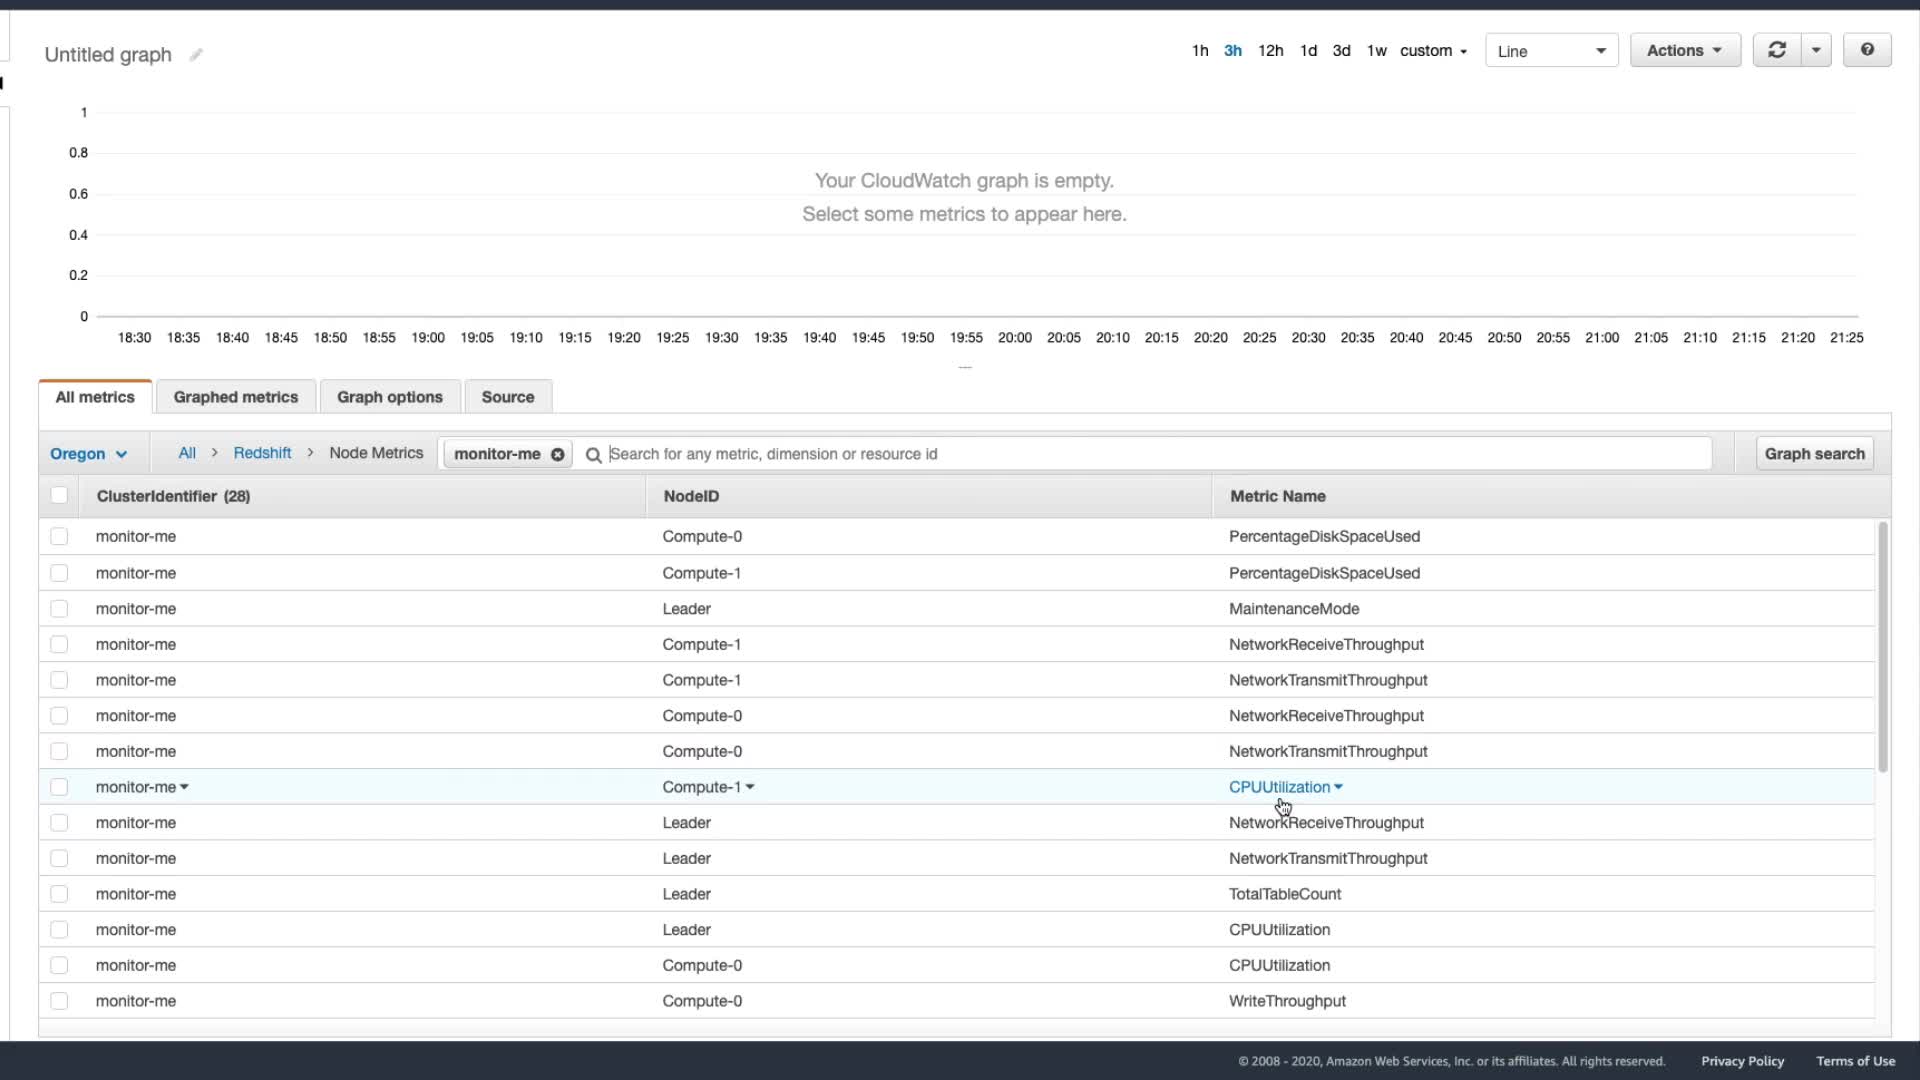Switch to the Graphed metrics tab
This screenshot has height=1080, width=1920.
point(236,397)
